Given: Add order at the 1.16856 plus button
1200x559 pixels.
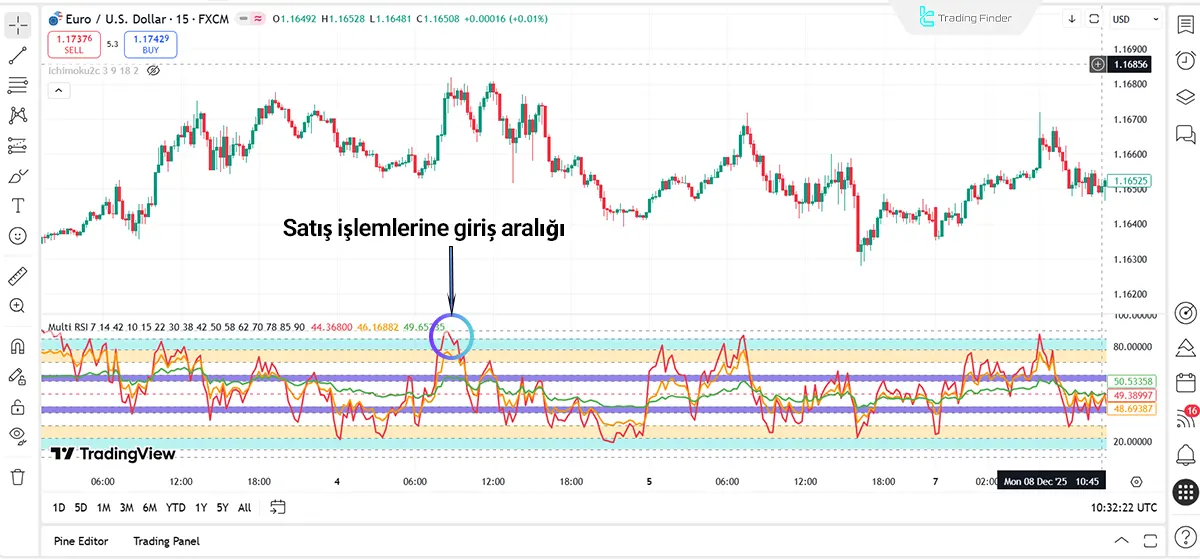Looking at the screenshot, I should point(1098,64).
